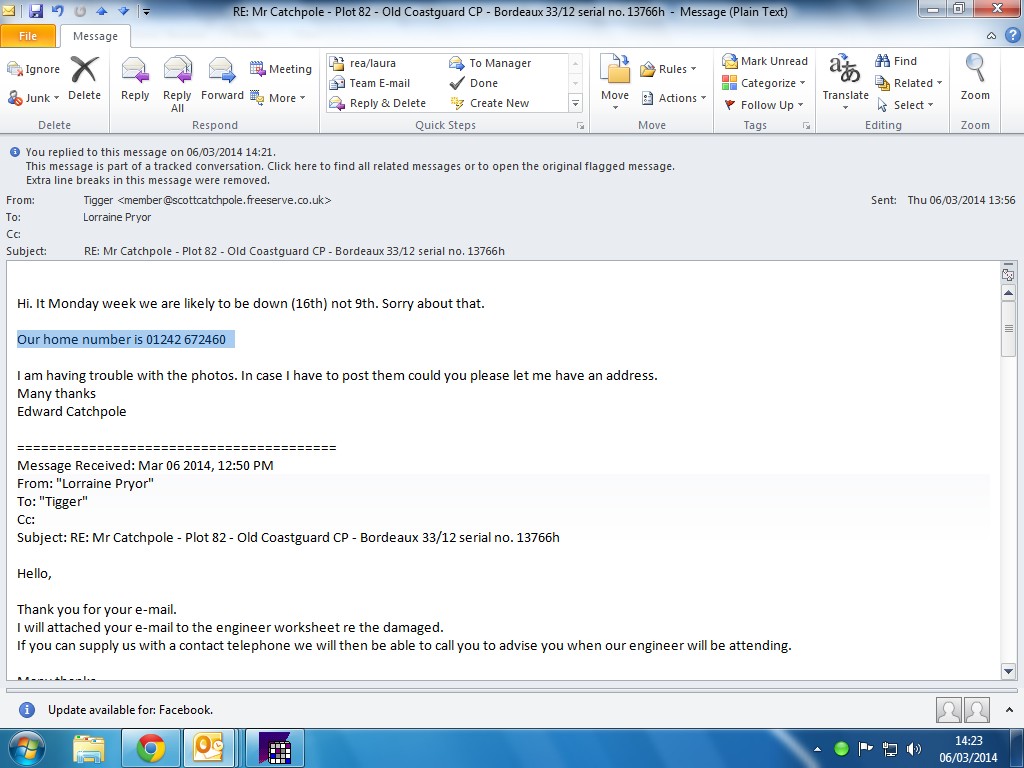
Task: Open the Windows Start menu
Action: pos(26,749)
